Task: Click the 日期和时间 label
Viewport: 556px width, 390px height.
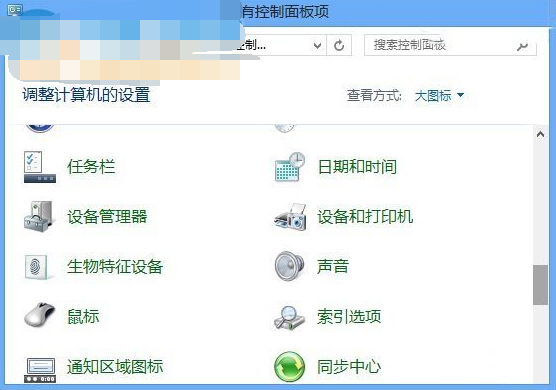Action: click(x=357, y=167)
